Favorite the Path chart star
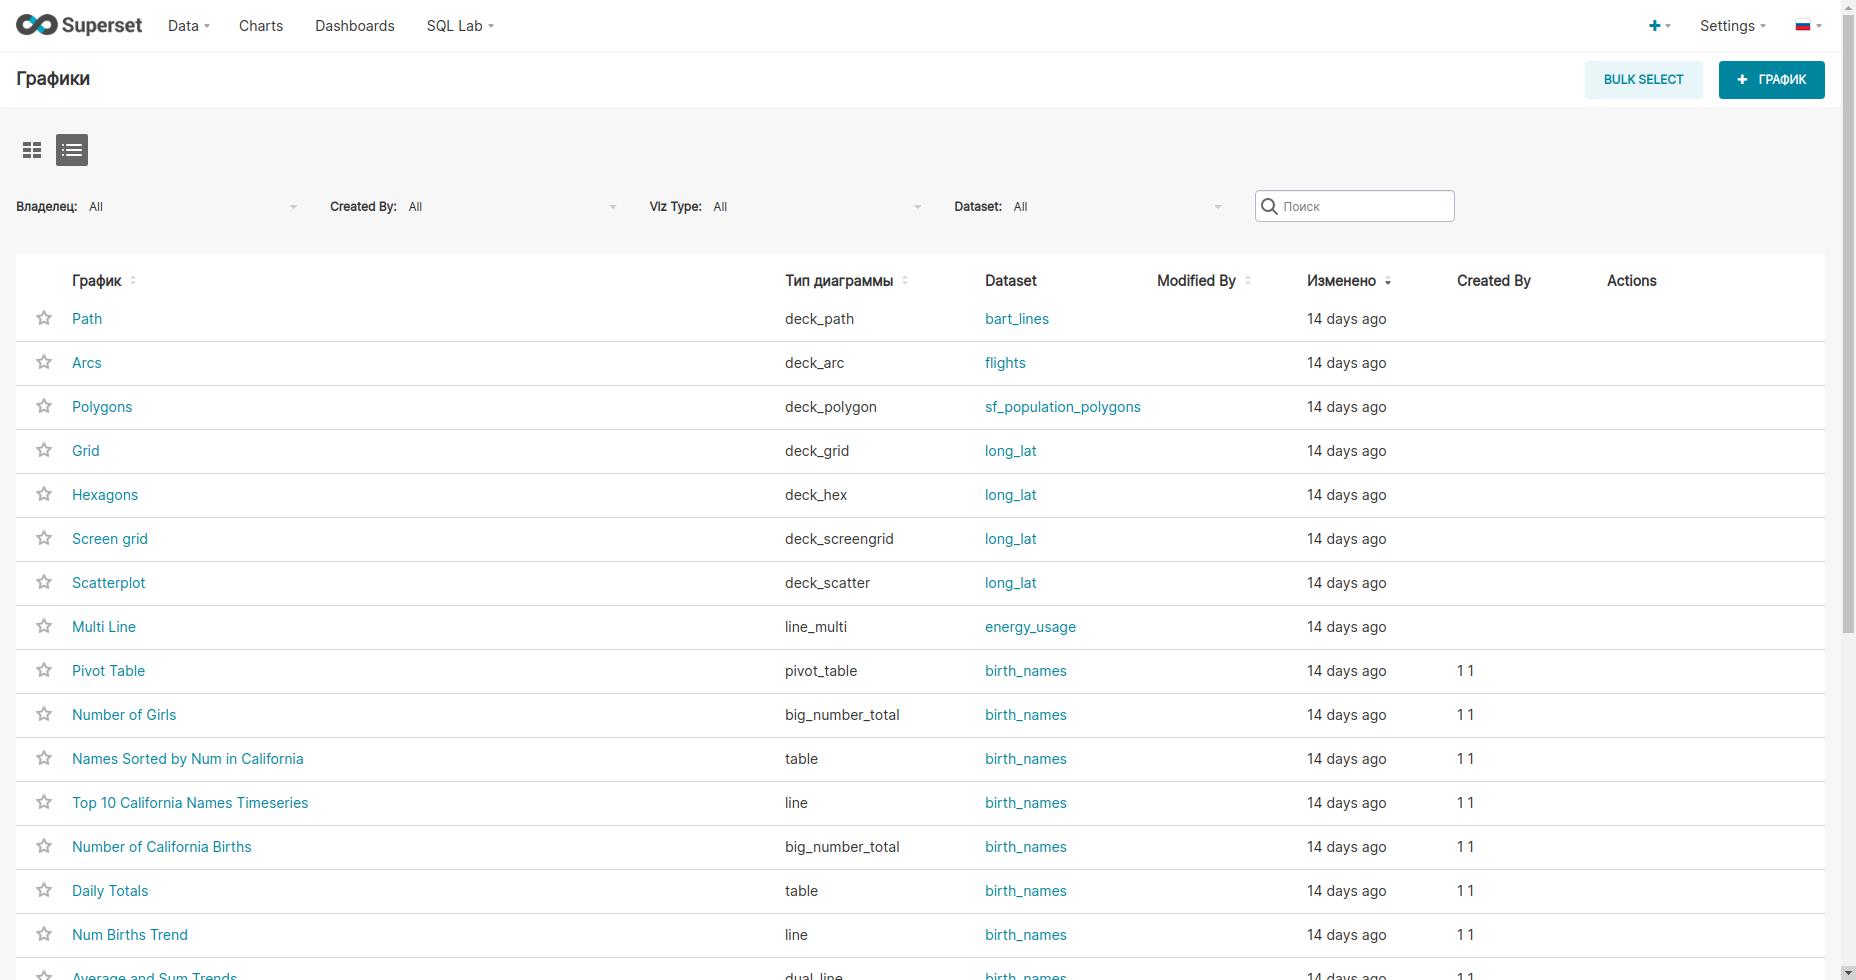1856x980 pixels. tap(44, 318)
